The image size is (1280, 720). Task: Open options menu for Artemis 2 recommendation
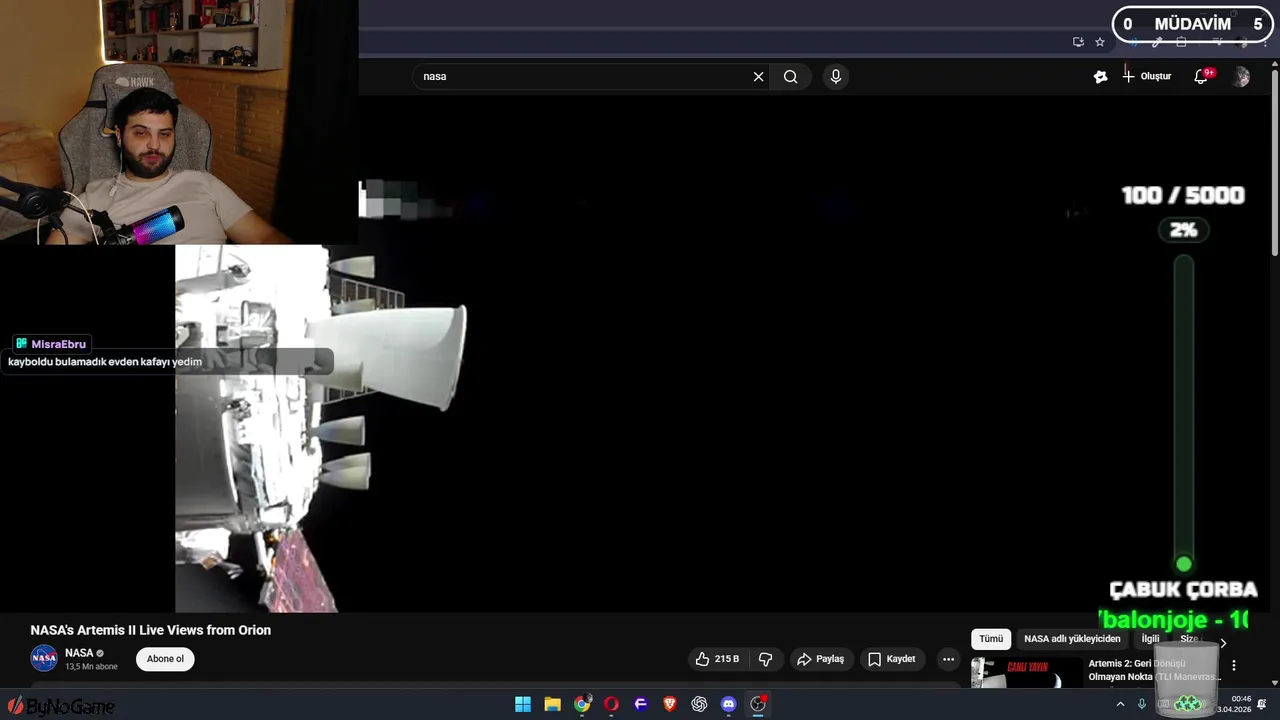point(1234,665)
